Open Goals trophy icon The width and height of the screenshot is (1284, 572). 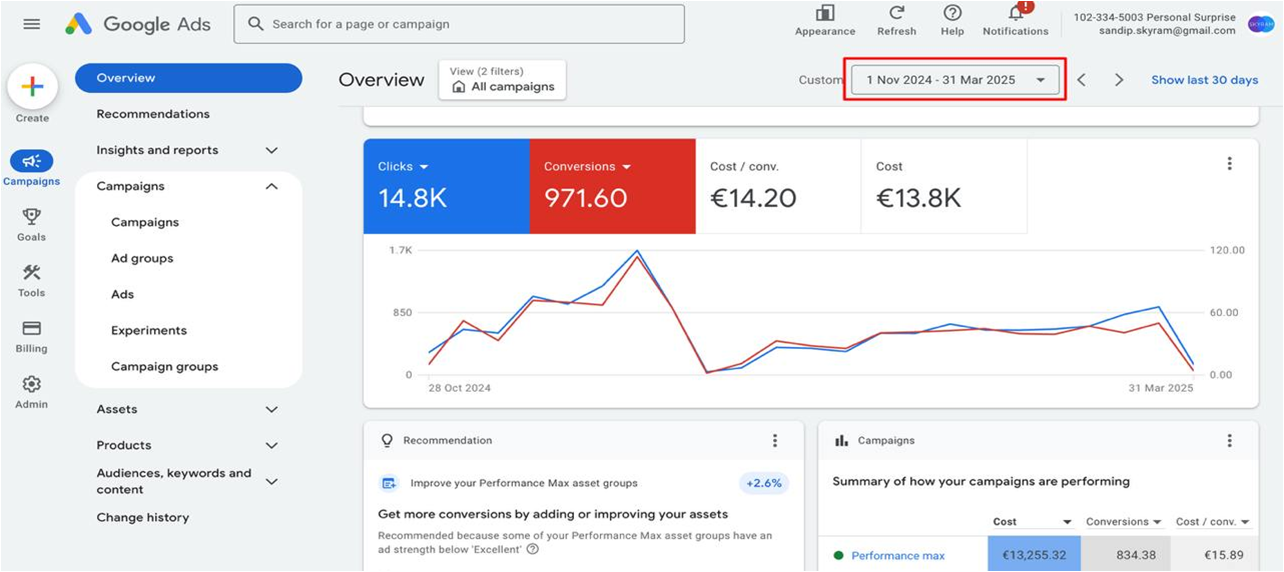(31, 216)
